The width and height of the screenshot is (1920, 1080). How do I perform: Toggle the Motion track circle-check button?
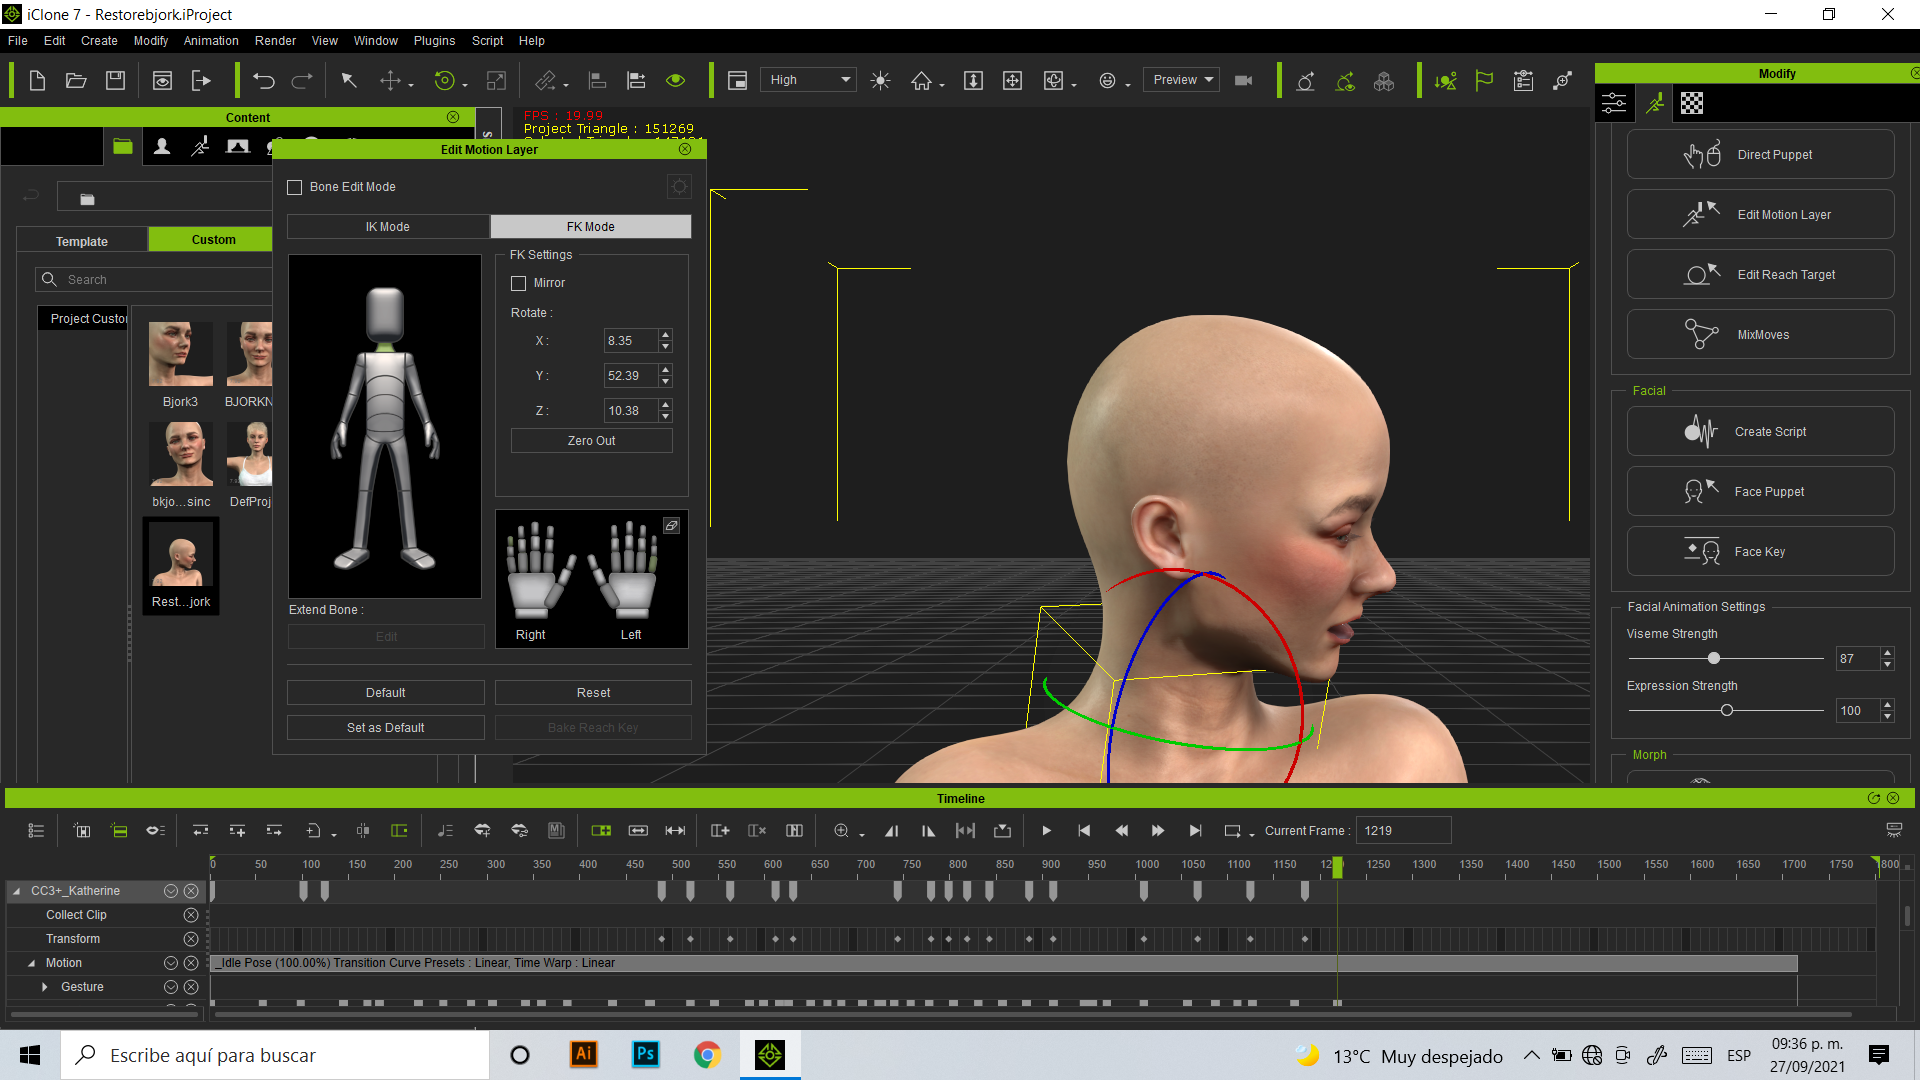(x=171, y=963)
